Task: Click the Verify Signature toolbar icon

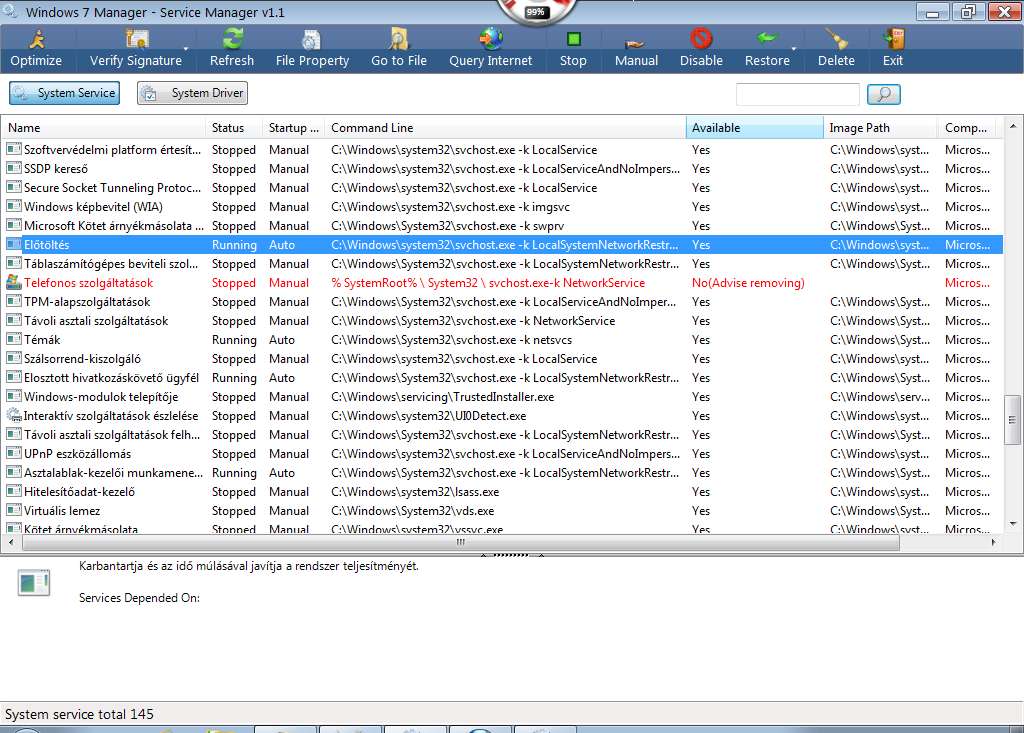Action: (x=136, y=40)
